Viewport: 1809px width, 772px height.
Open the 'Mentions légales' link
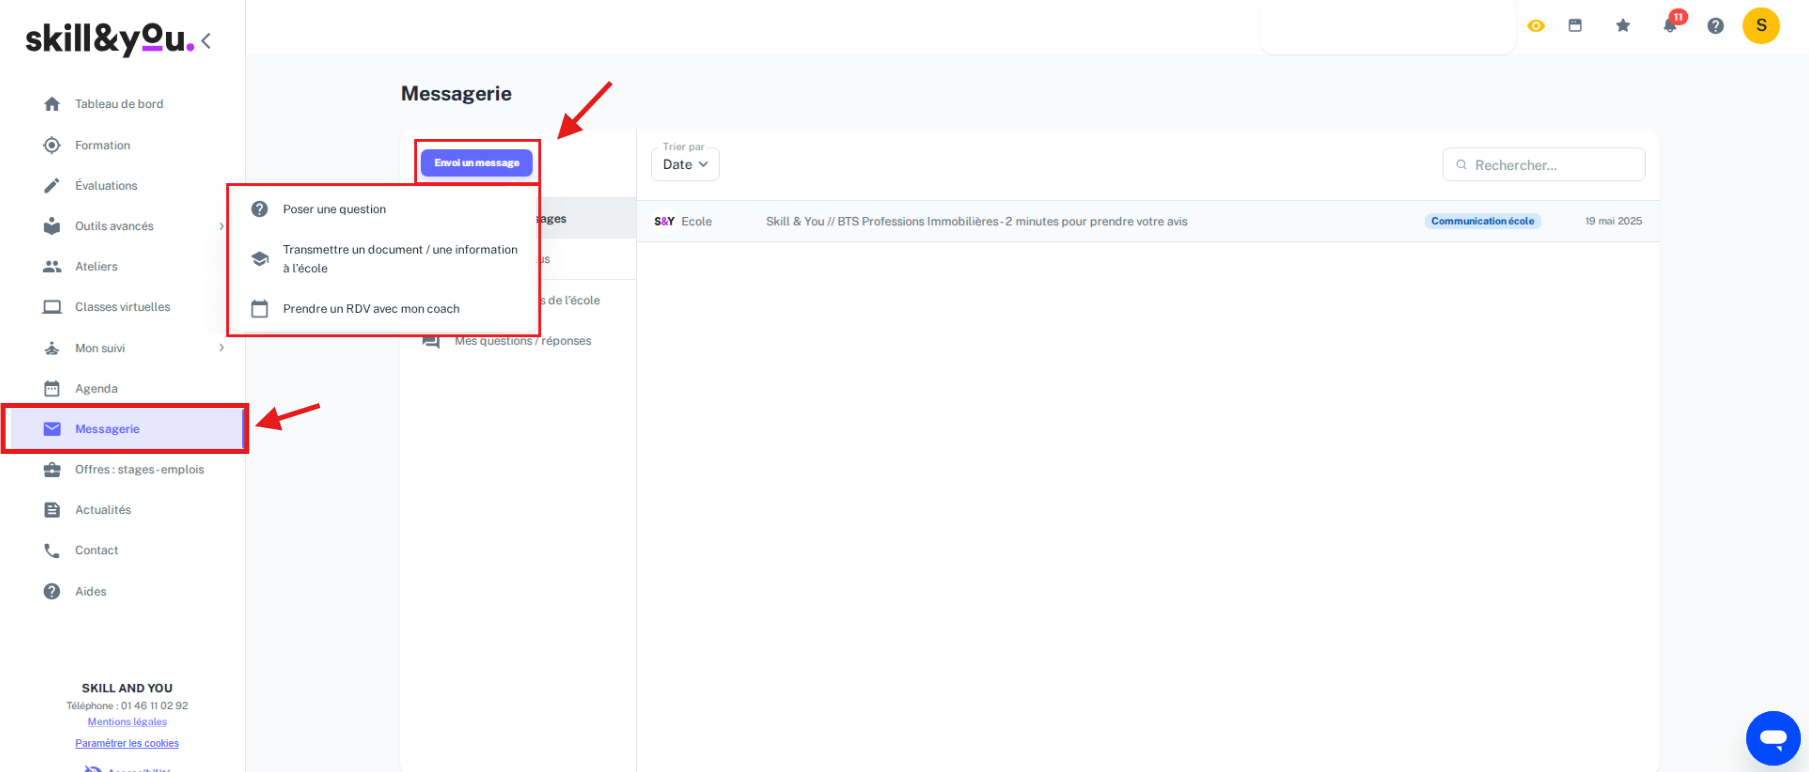[x=127, y=722]
